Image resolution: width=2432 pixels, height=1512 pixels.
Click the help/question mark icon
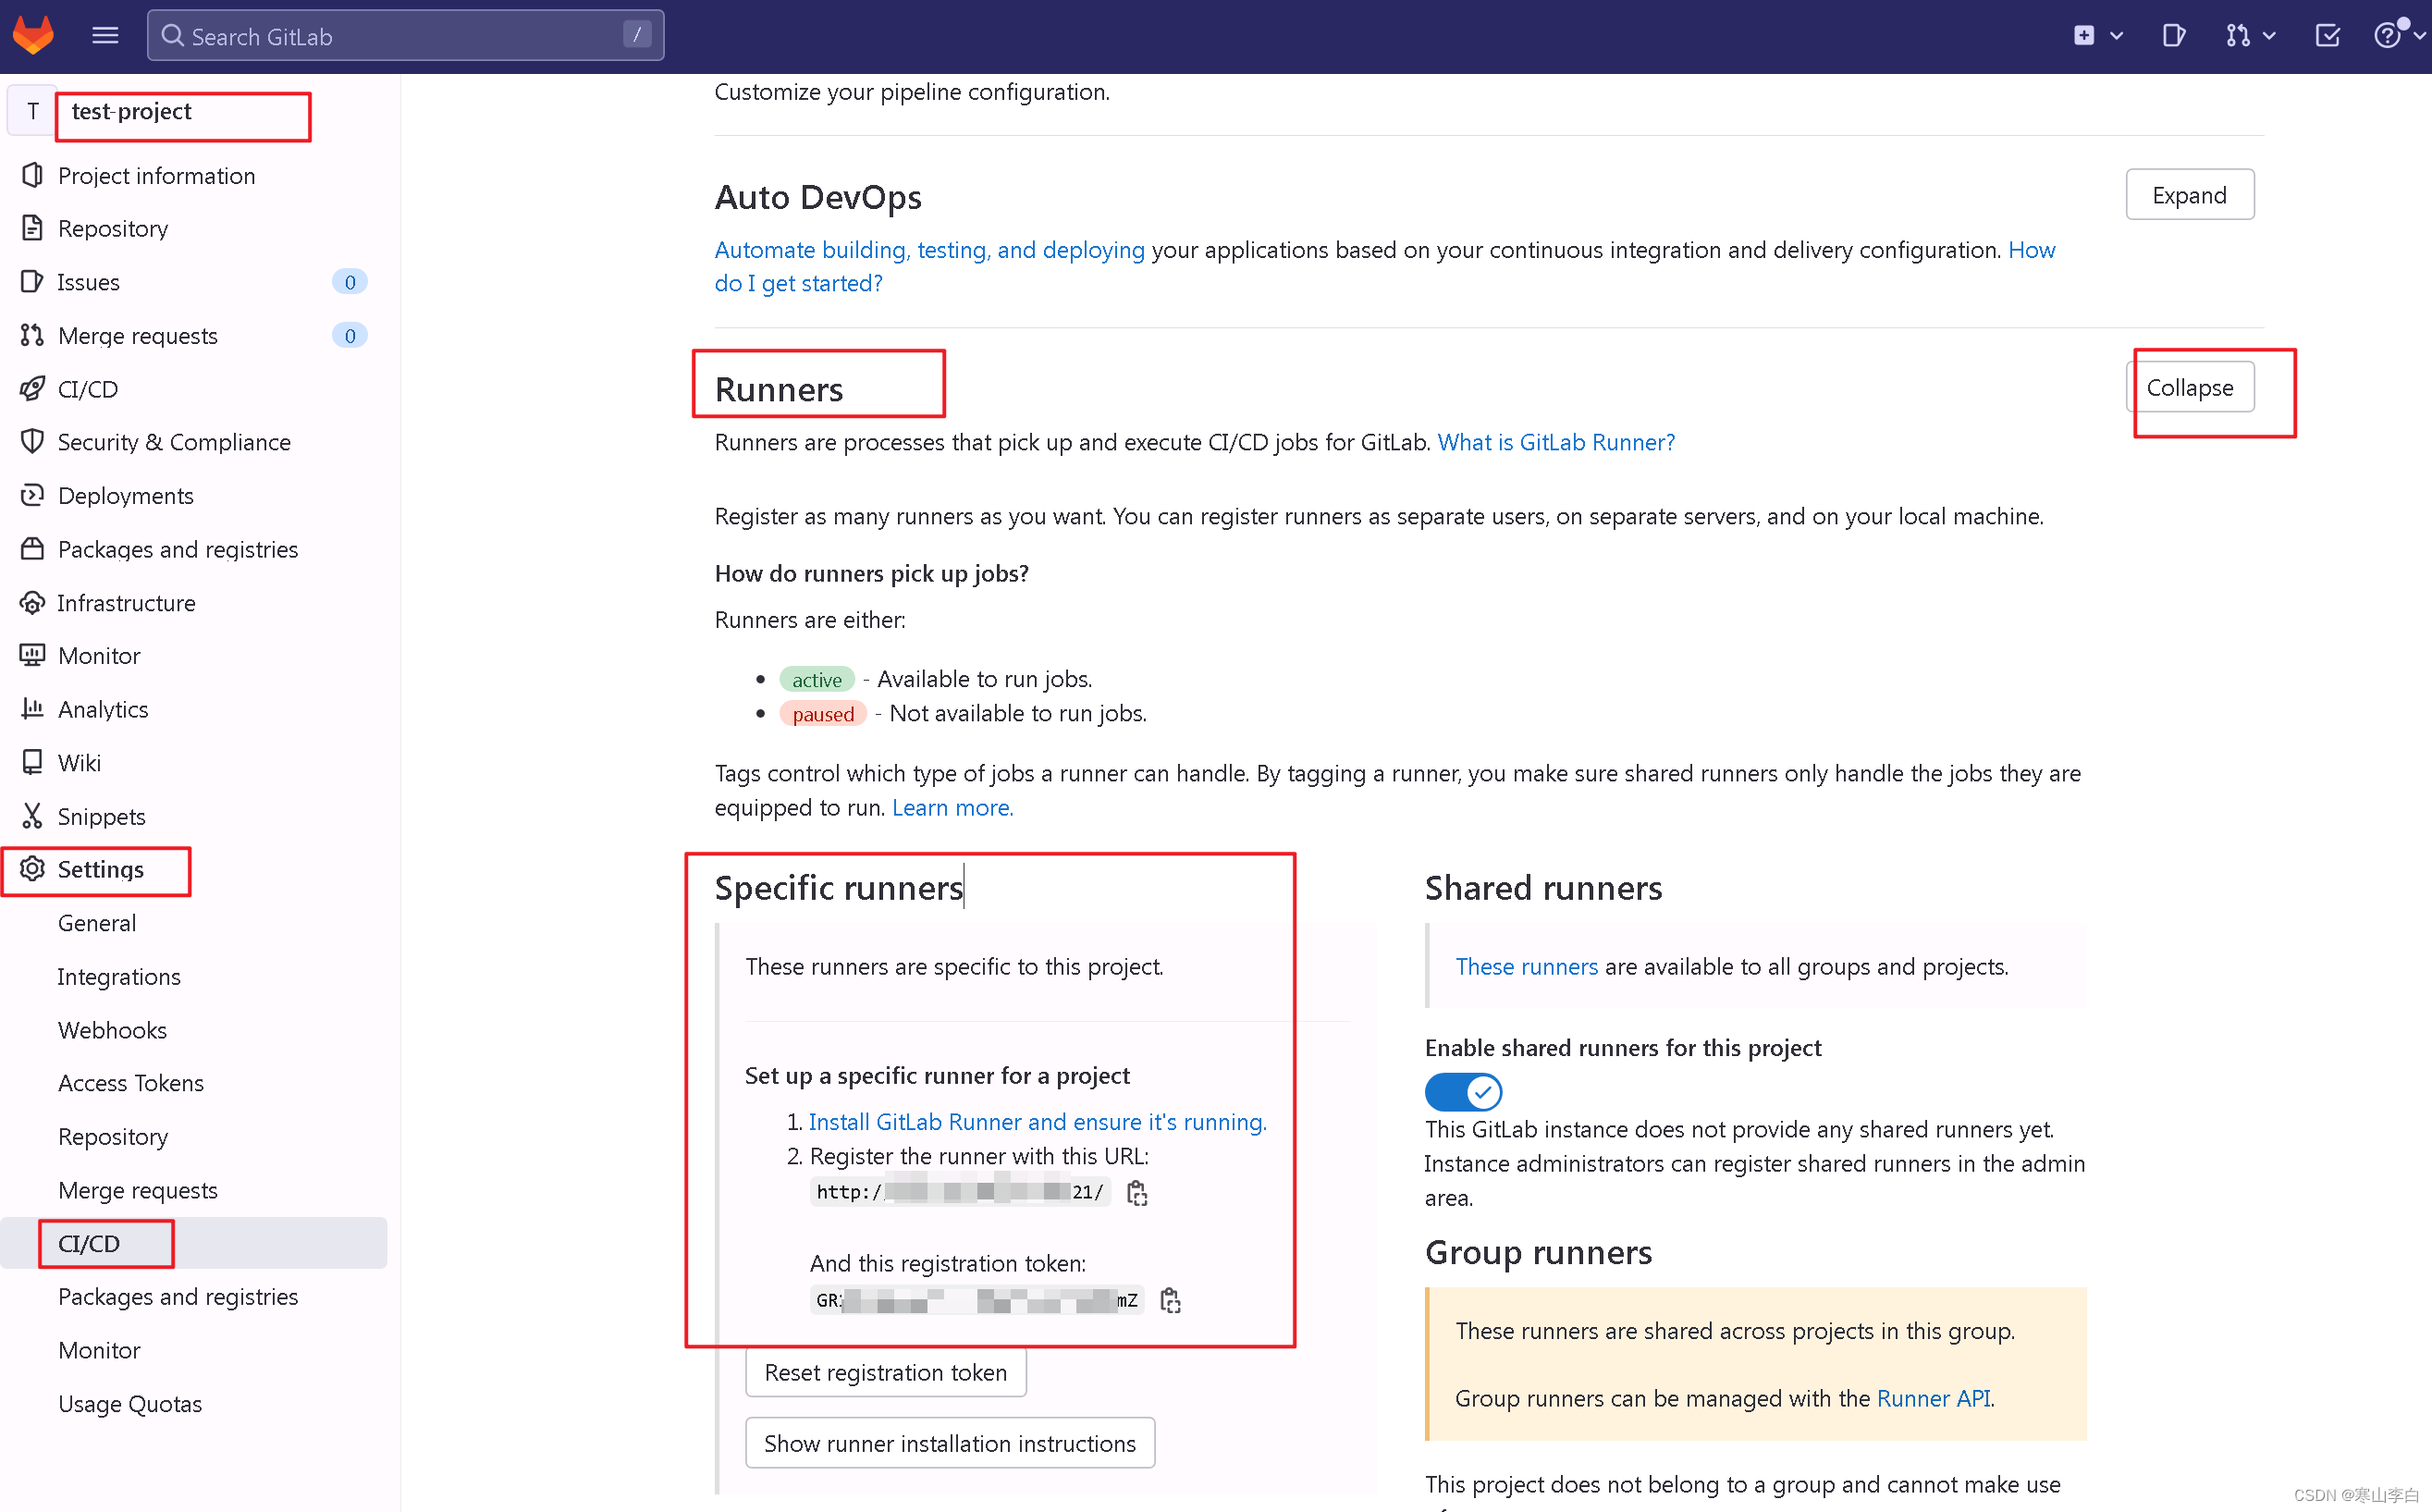pyautogui.click(x=2387, y=35)
